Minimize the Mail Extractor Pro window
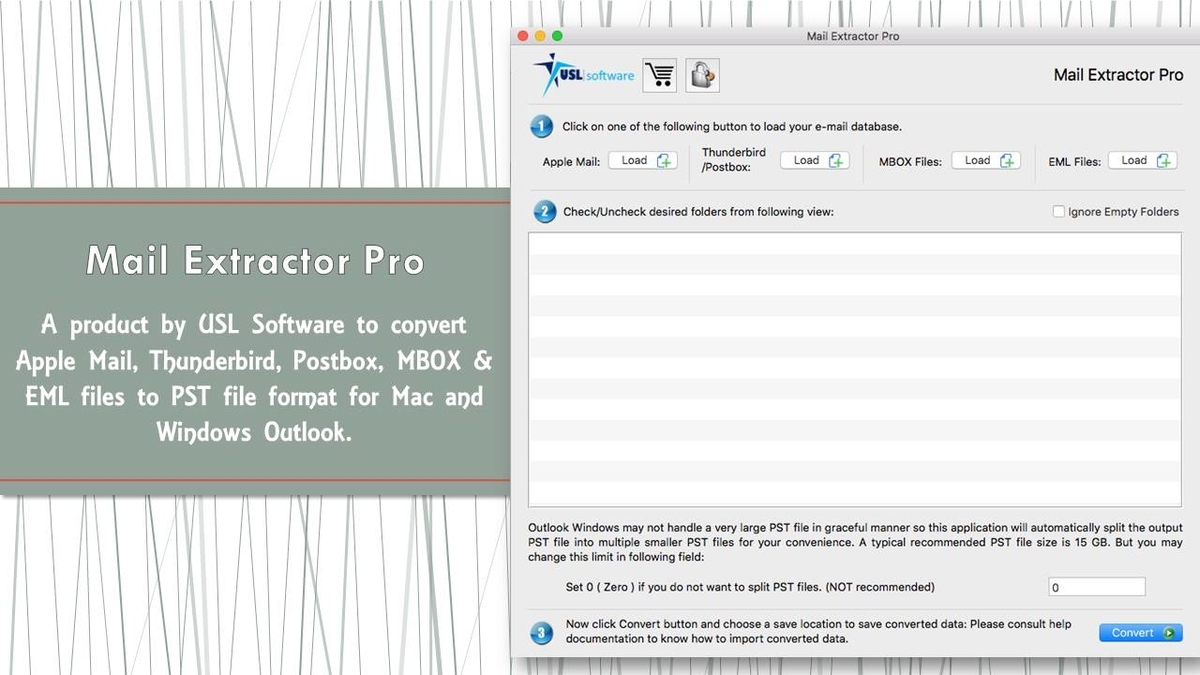Viewport: 1200px width, 675px height. pyautogui.click(x=541, y=36)
